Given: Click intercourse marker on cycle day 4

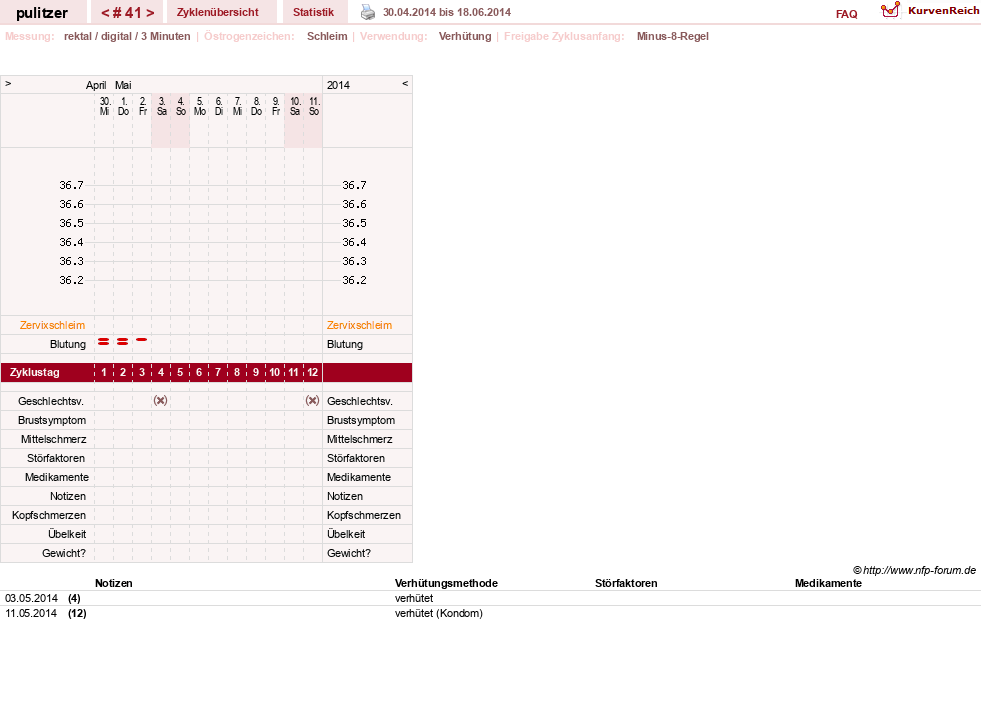Looking at the screenshot, I should [x=161, y=400].
